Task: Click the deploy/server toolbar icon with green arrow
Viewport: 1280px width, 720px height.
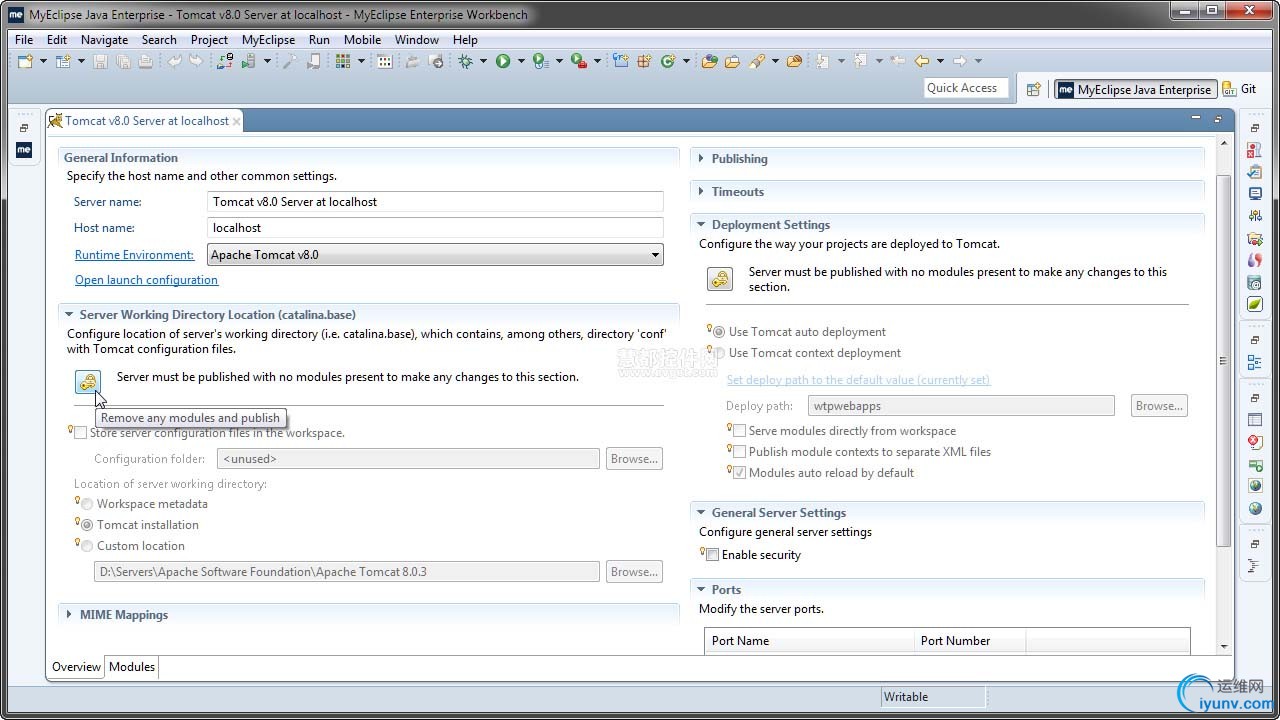Action: (248, 61)
